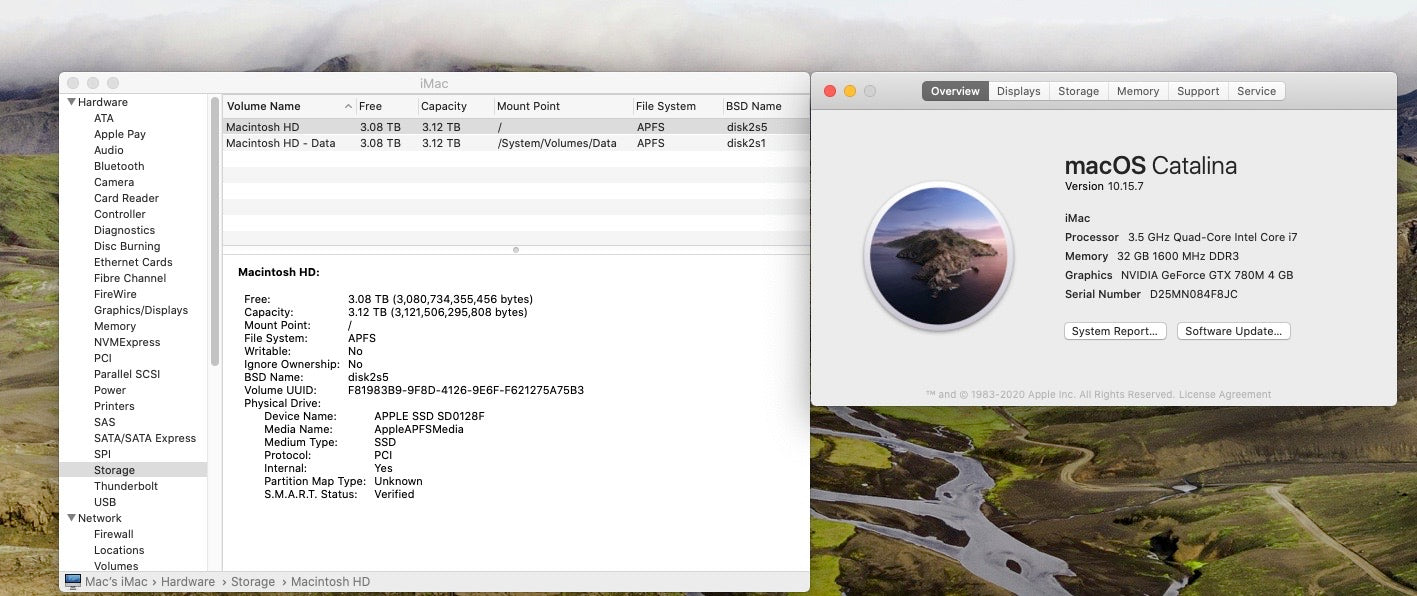Open the Memory tab in About This Mac
Image resolution: width=1417 pixels, height=596 pixels.
pos(1137,90)
